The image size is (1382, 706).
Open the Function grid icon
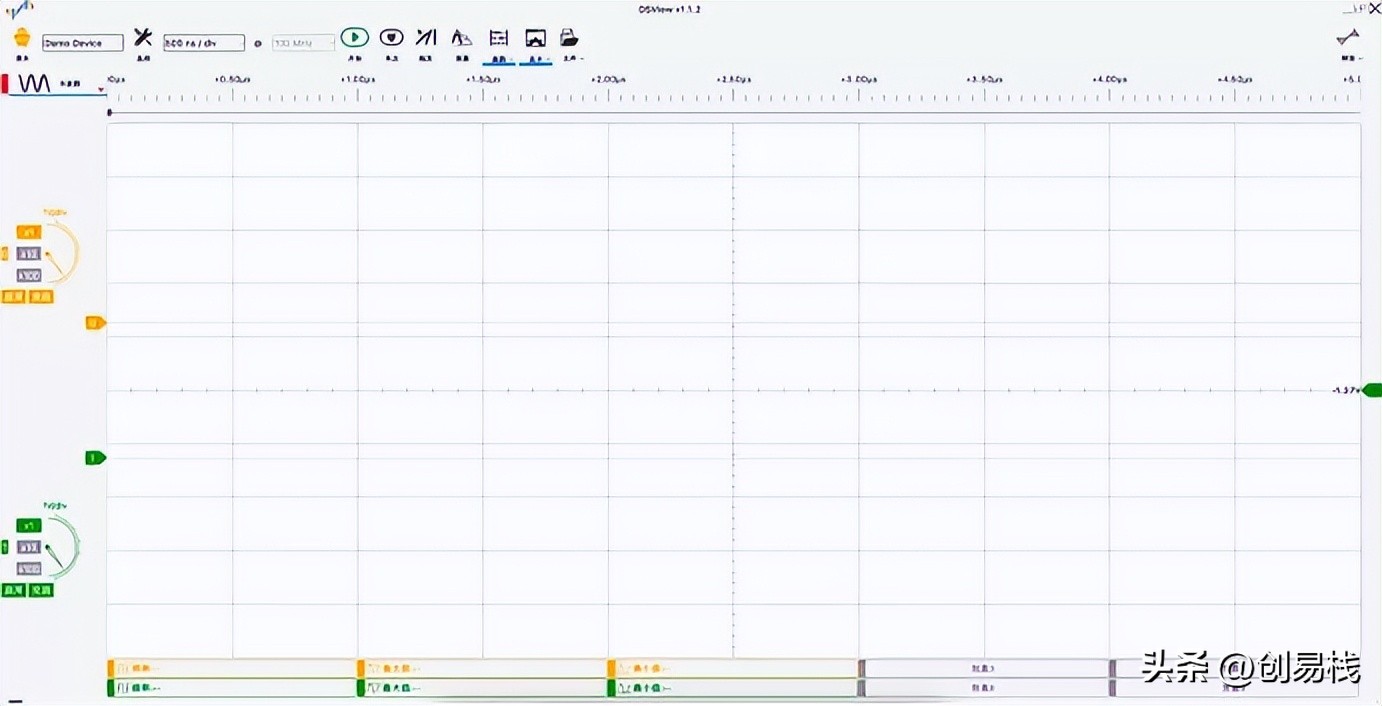498,38
